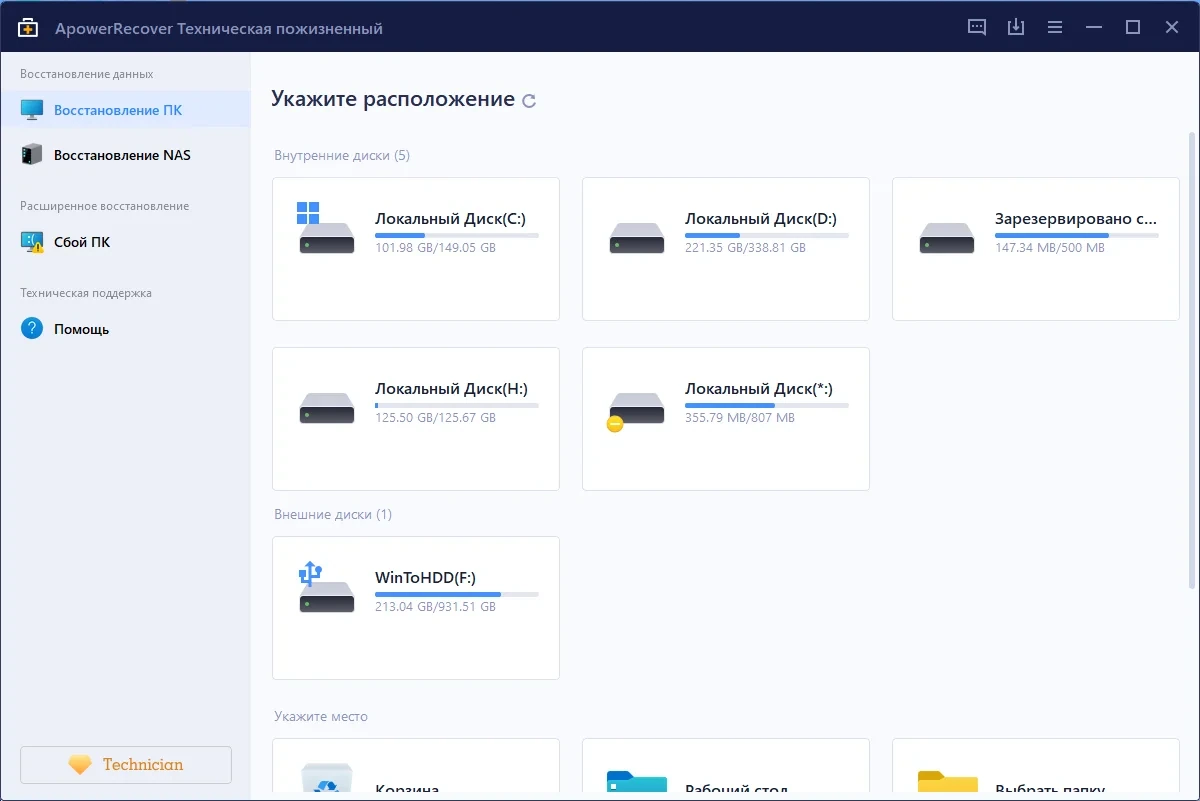Screen dimensions: 1200x801
Task: Click the ApowerRecover app logo icon
Action: pyautogui.click(x=28, y=28)
